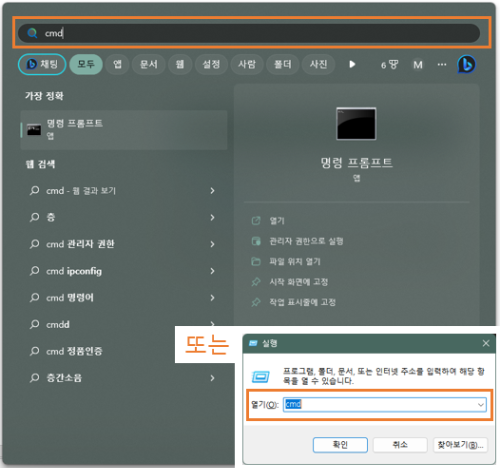Select 'cmd 정품인증' suggestion
Screen dimensions: 500x468
(74, 351)
